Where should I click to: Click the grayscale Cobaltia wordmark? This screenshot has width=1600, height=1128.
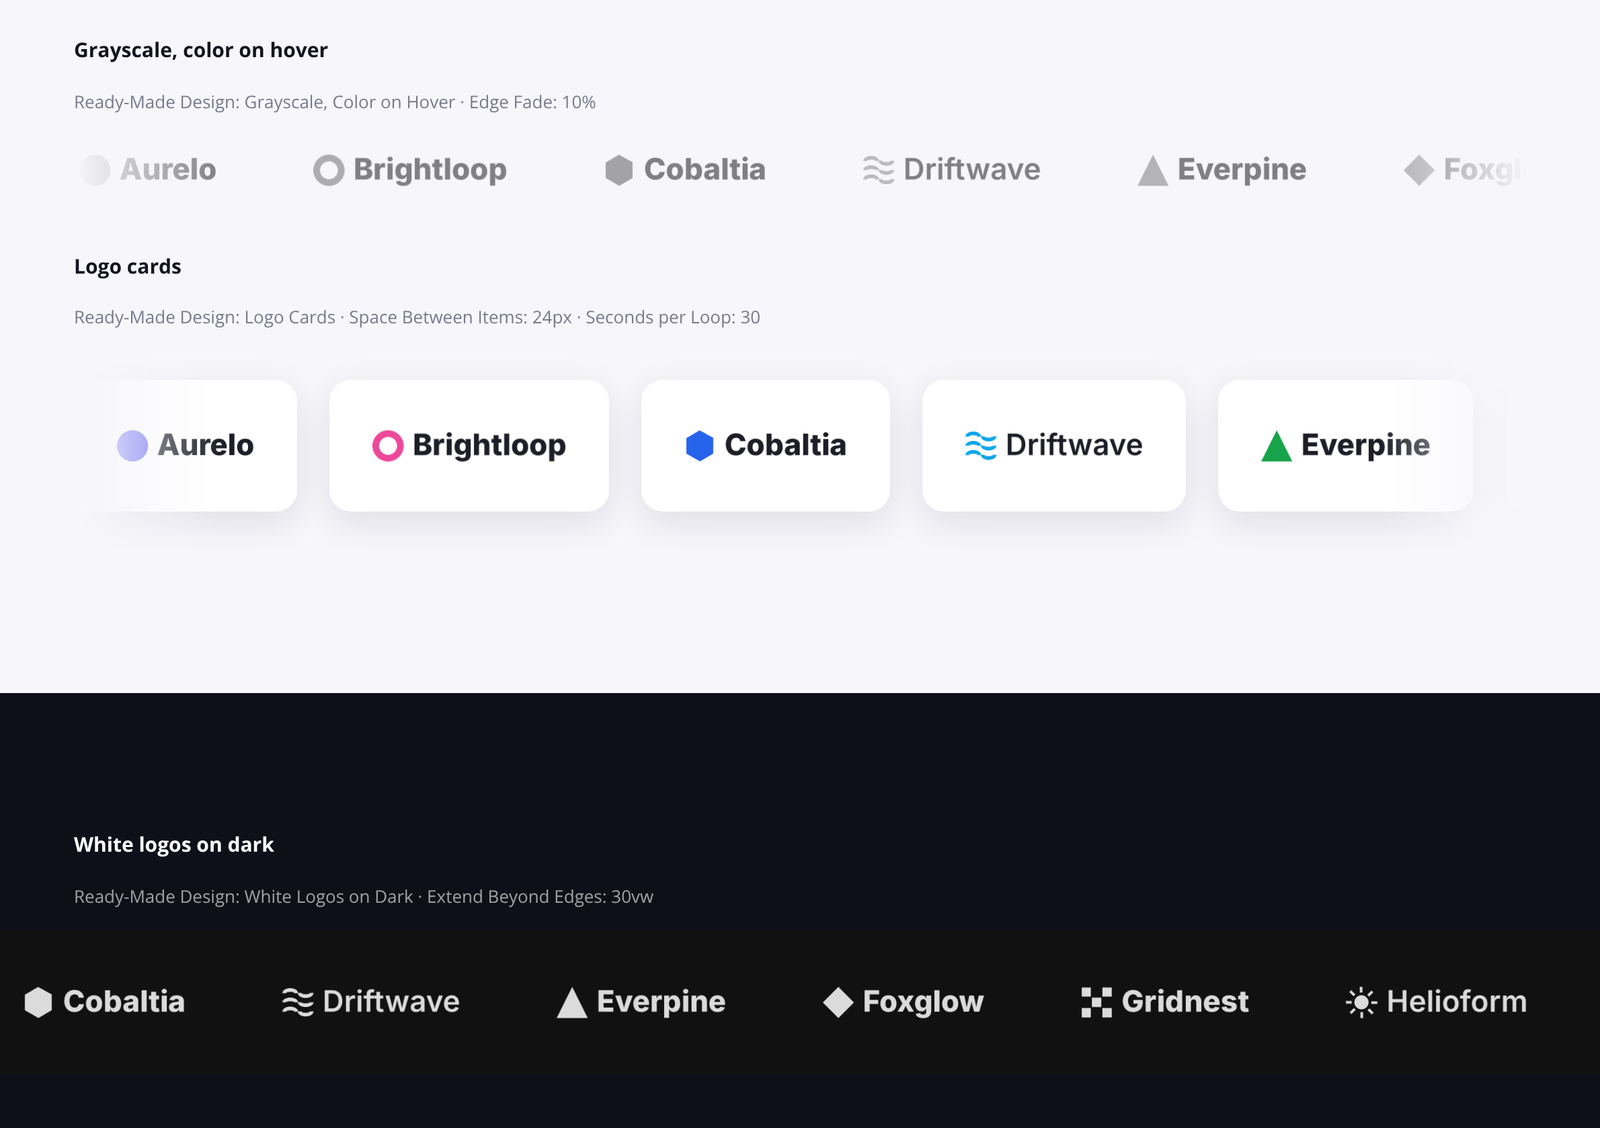(705, 170)
